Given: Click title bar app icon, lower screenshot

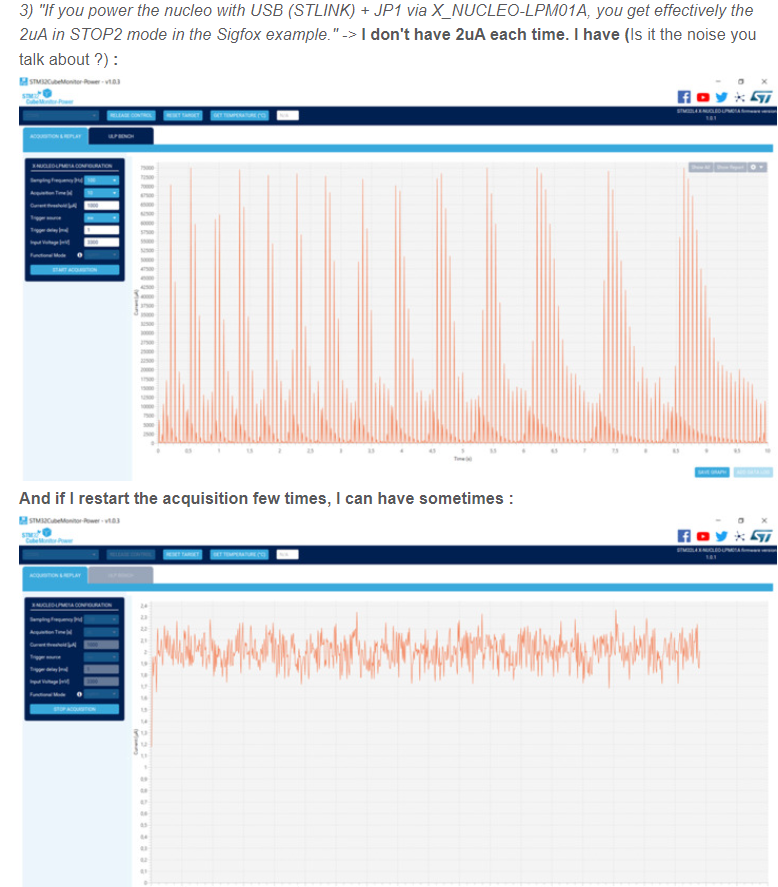Looking at the screenshot, I should pos(23,520).
